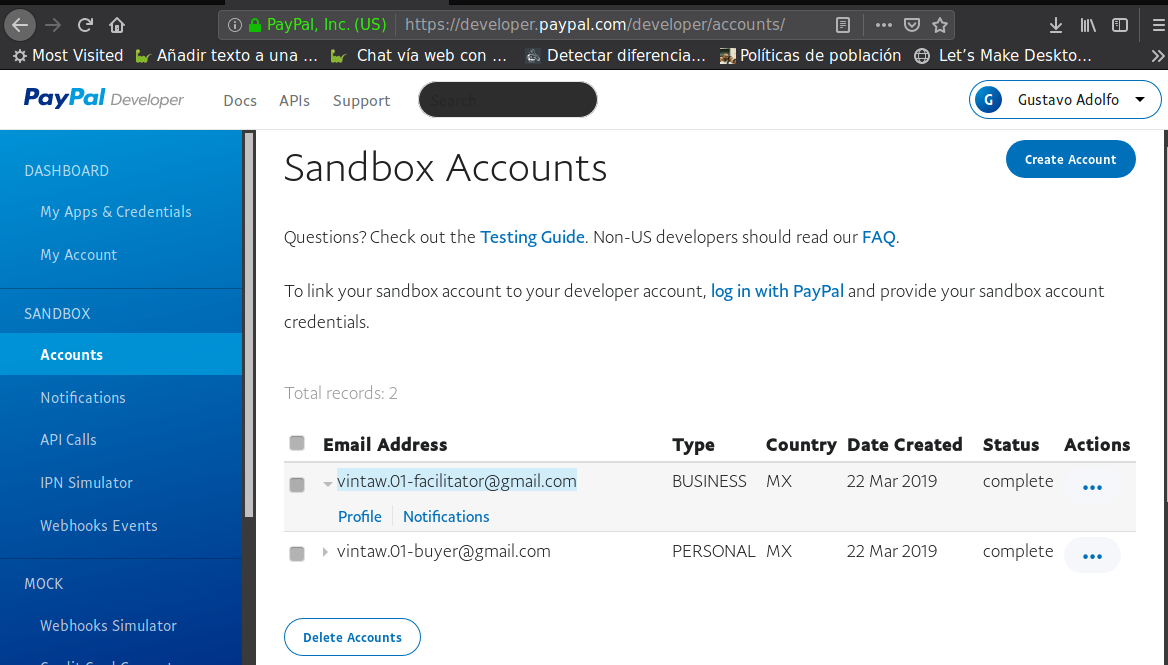Open actions ellipsis for buyer account
1168x665 pixels.
[x=1092, y=556]
